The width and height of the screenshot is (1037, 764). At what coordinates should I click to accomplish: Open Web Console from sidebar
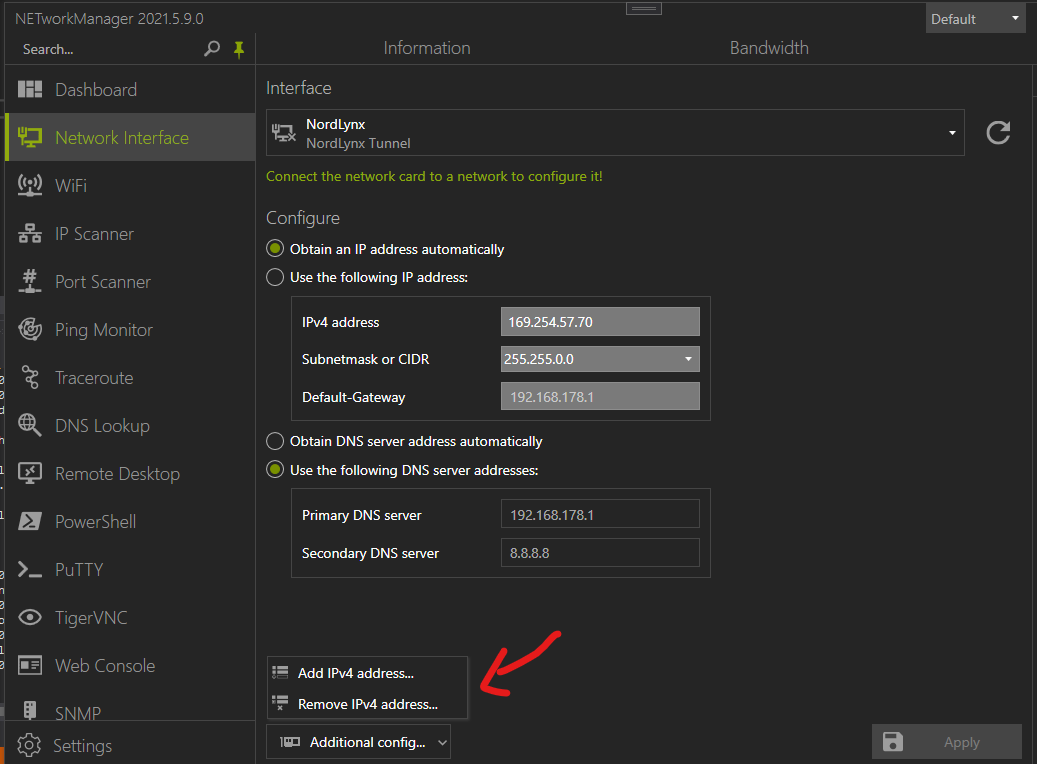click(130, 665)
